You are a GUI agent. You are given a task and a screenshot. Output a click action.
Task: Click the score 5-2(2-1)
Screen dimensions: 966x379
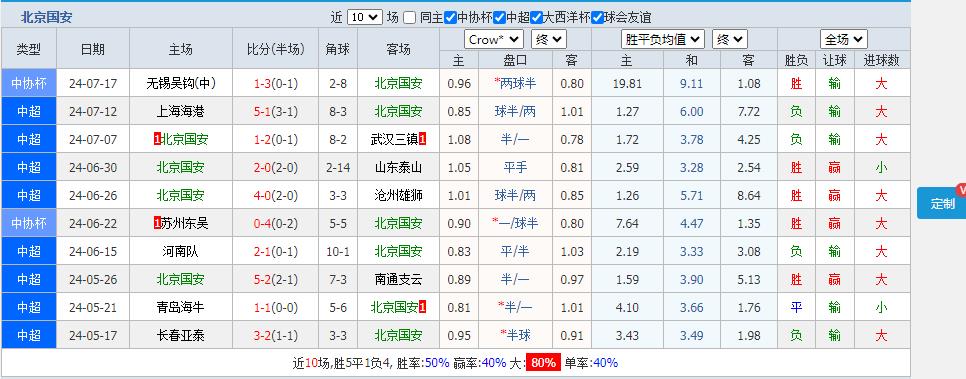pos(275,280)
